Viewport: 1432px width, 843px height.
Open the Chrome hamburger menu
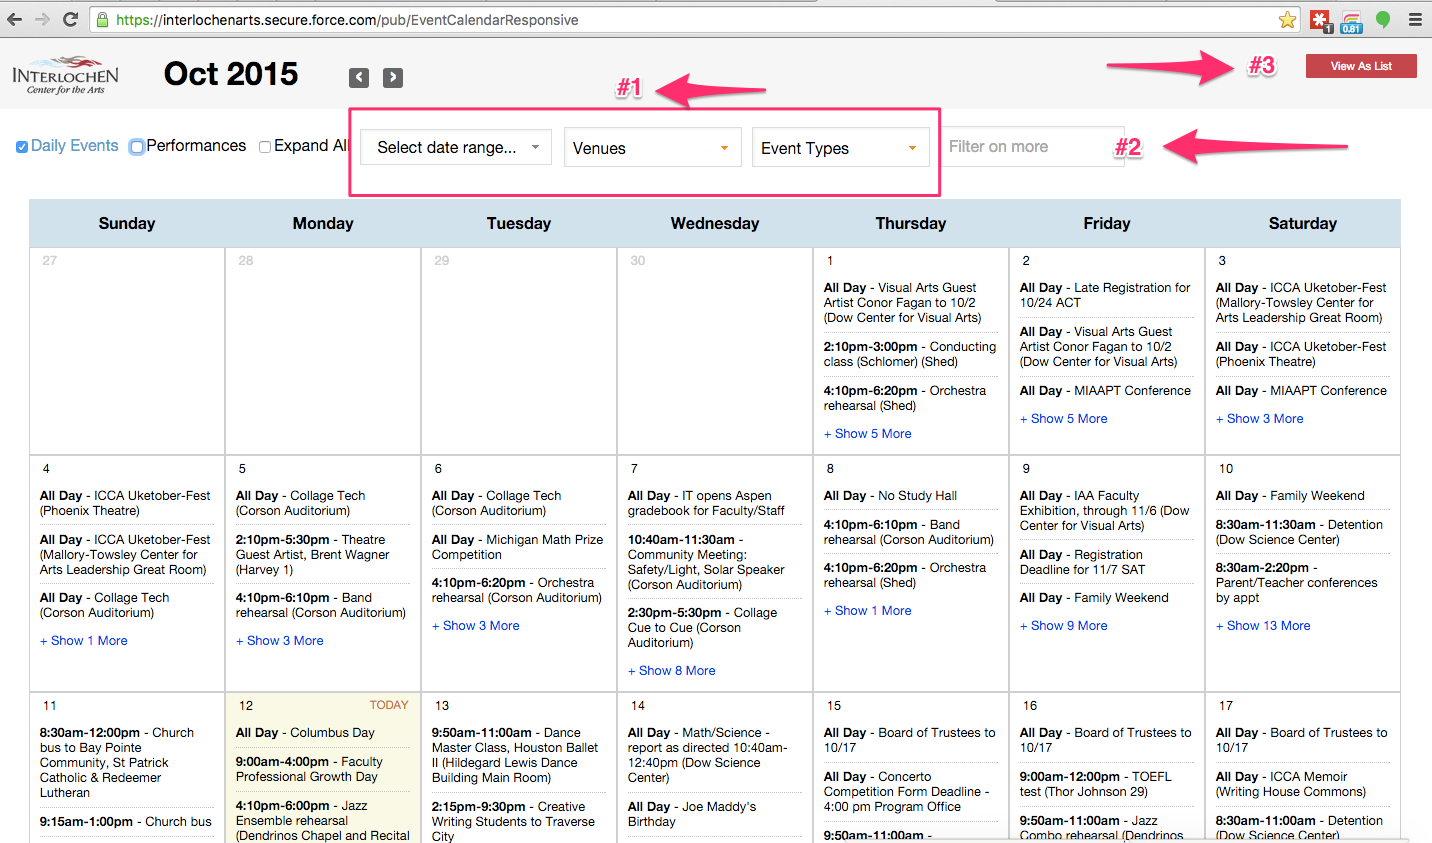(x=1415, y=19)
